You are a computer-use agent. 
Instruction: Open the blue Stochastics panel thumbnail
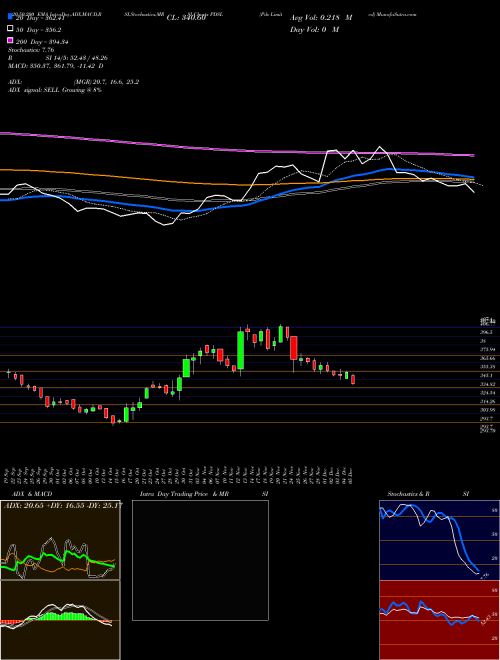coord(439,540)
